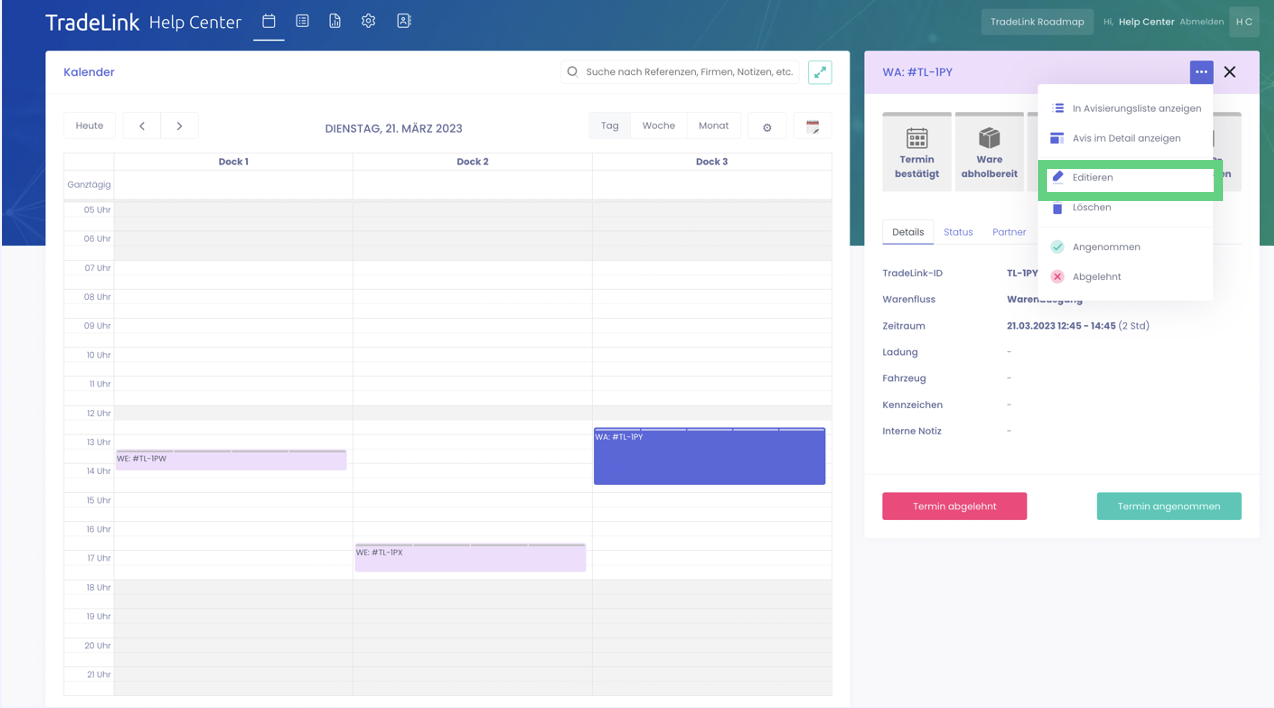
Task: Switch to the Status tab
Action: (957, 232)
